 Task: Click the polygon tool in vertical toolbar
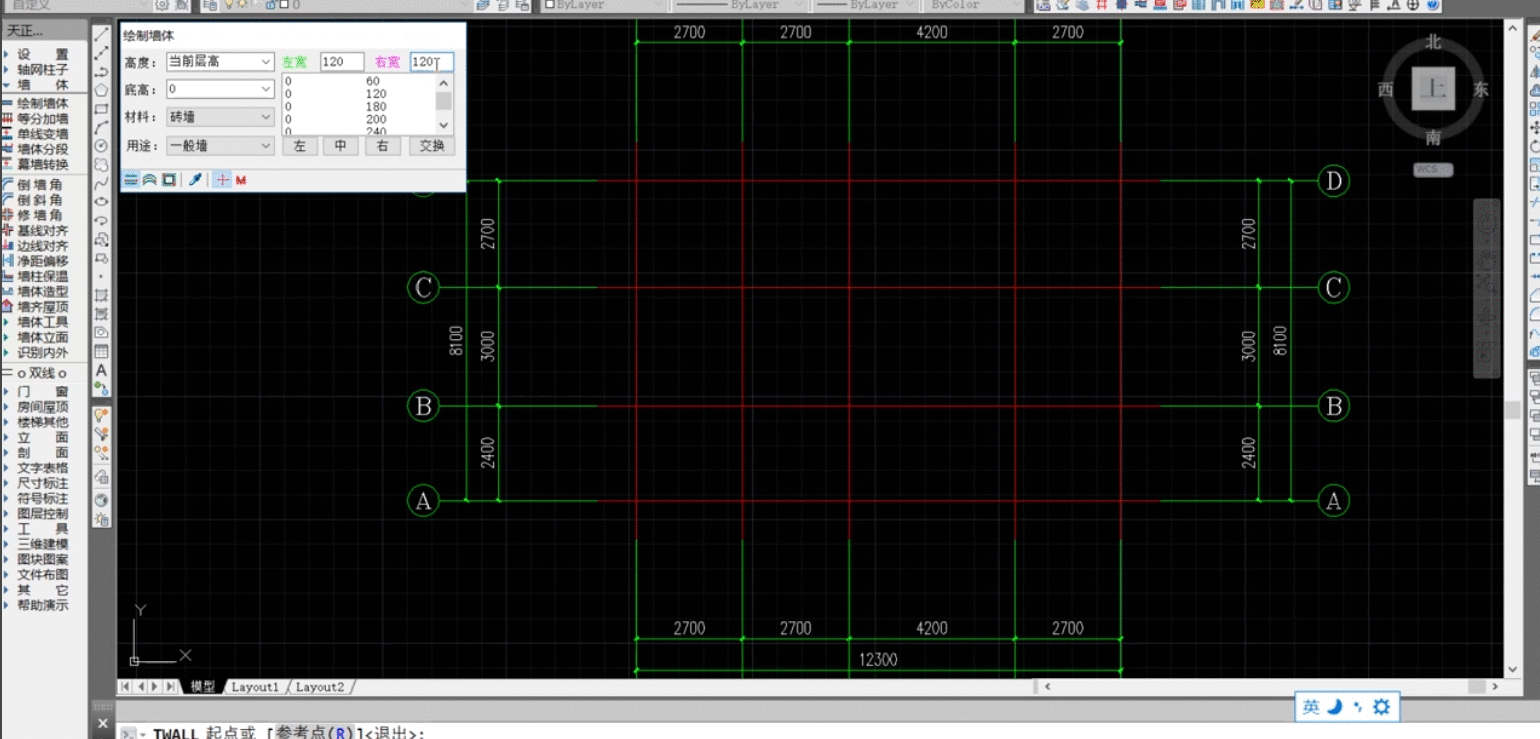point(102,90)
